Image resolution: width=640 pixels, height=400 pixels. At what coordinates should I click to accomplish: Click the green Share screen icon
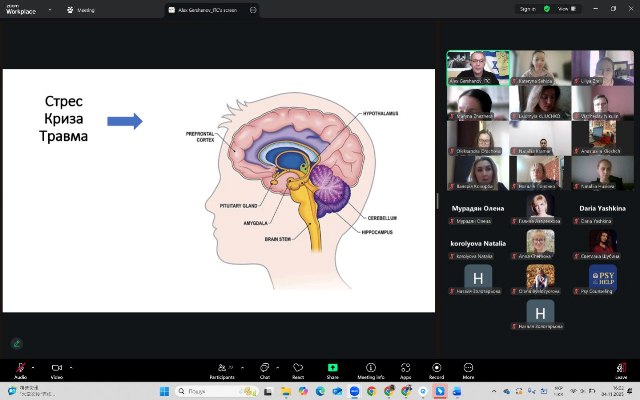(332, 368)
